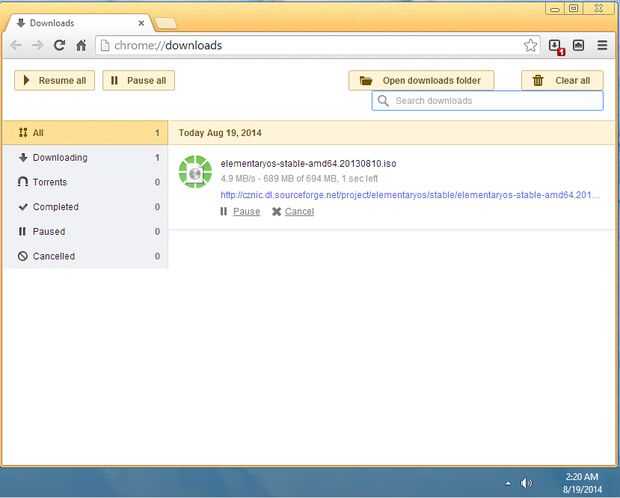This screenshot has width=620, height=498.
Task: Click the address bar with chrome://downloads
Action: 316,45
